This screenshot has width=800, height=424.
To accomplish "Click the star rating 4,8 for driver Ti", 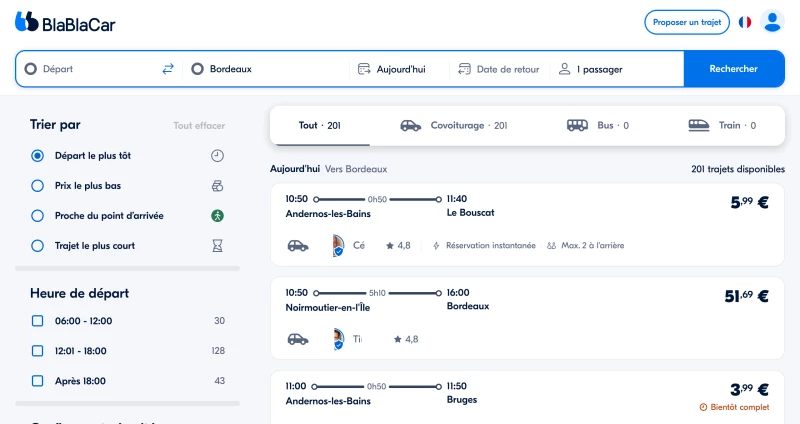I will (x=406, y=339).
